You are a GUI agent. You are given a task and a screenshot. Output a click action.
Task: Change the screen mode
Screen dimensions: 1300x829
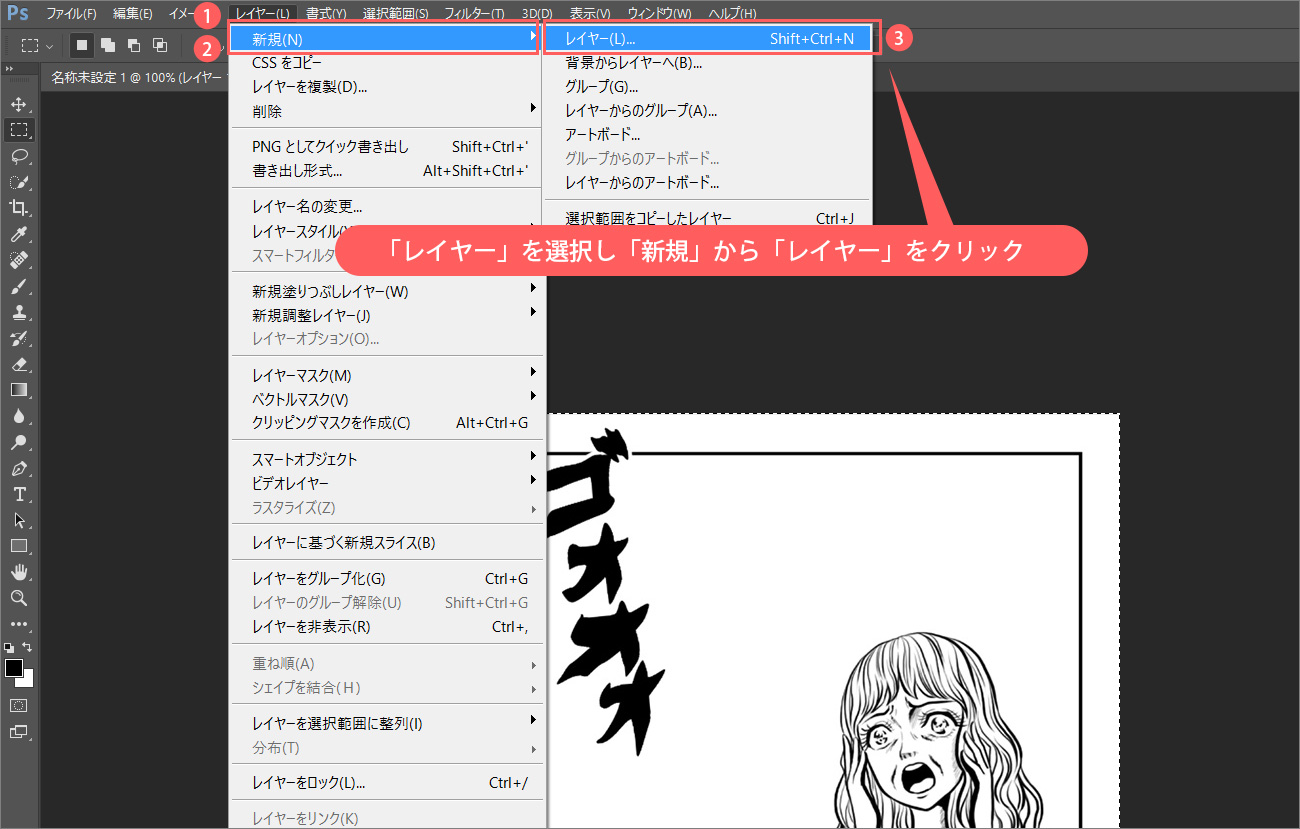click(18, 731)
